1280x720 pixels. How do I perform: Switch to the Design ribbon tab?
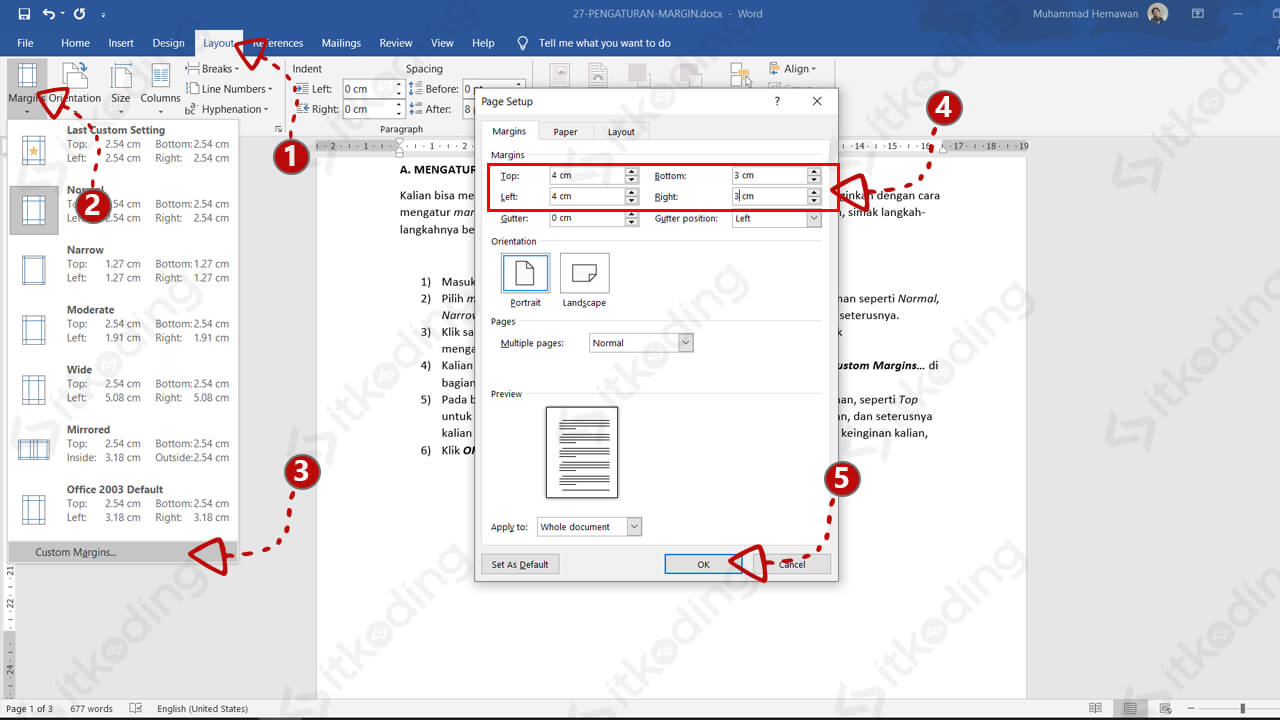[x=168, y=43]
